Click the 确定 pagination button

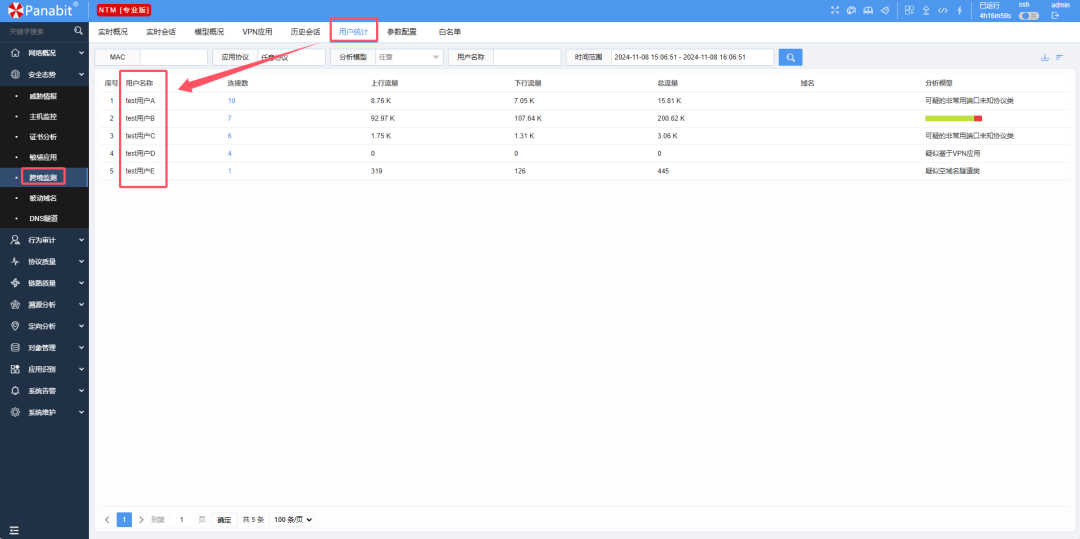pyautogui.click(x=224, y=520)
